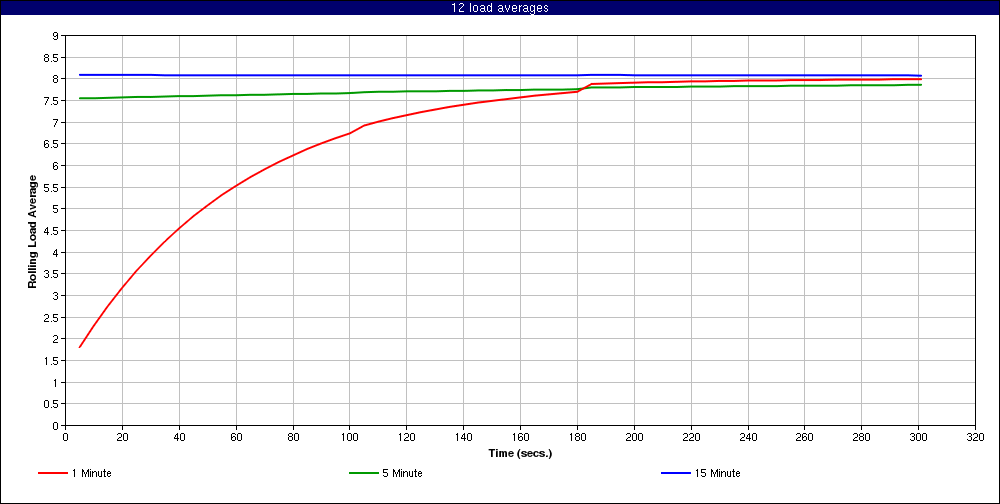
Task: Click the red 1 Minute legend line swatch
Action: [53, 473]
